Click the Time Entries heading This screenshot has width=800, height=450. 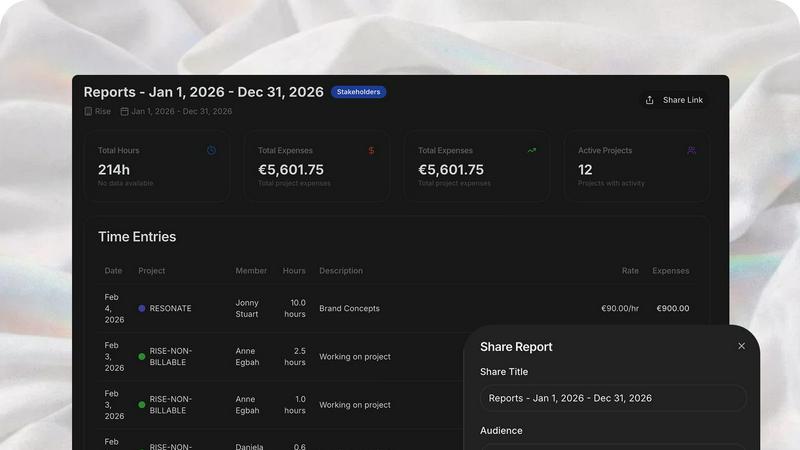(137, 237)
